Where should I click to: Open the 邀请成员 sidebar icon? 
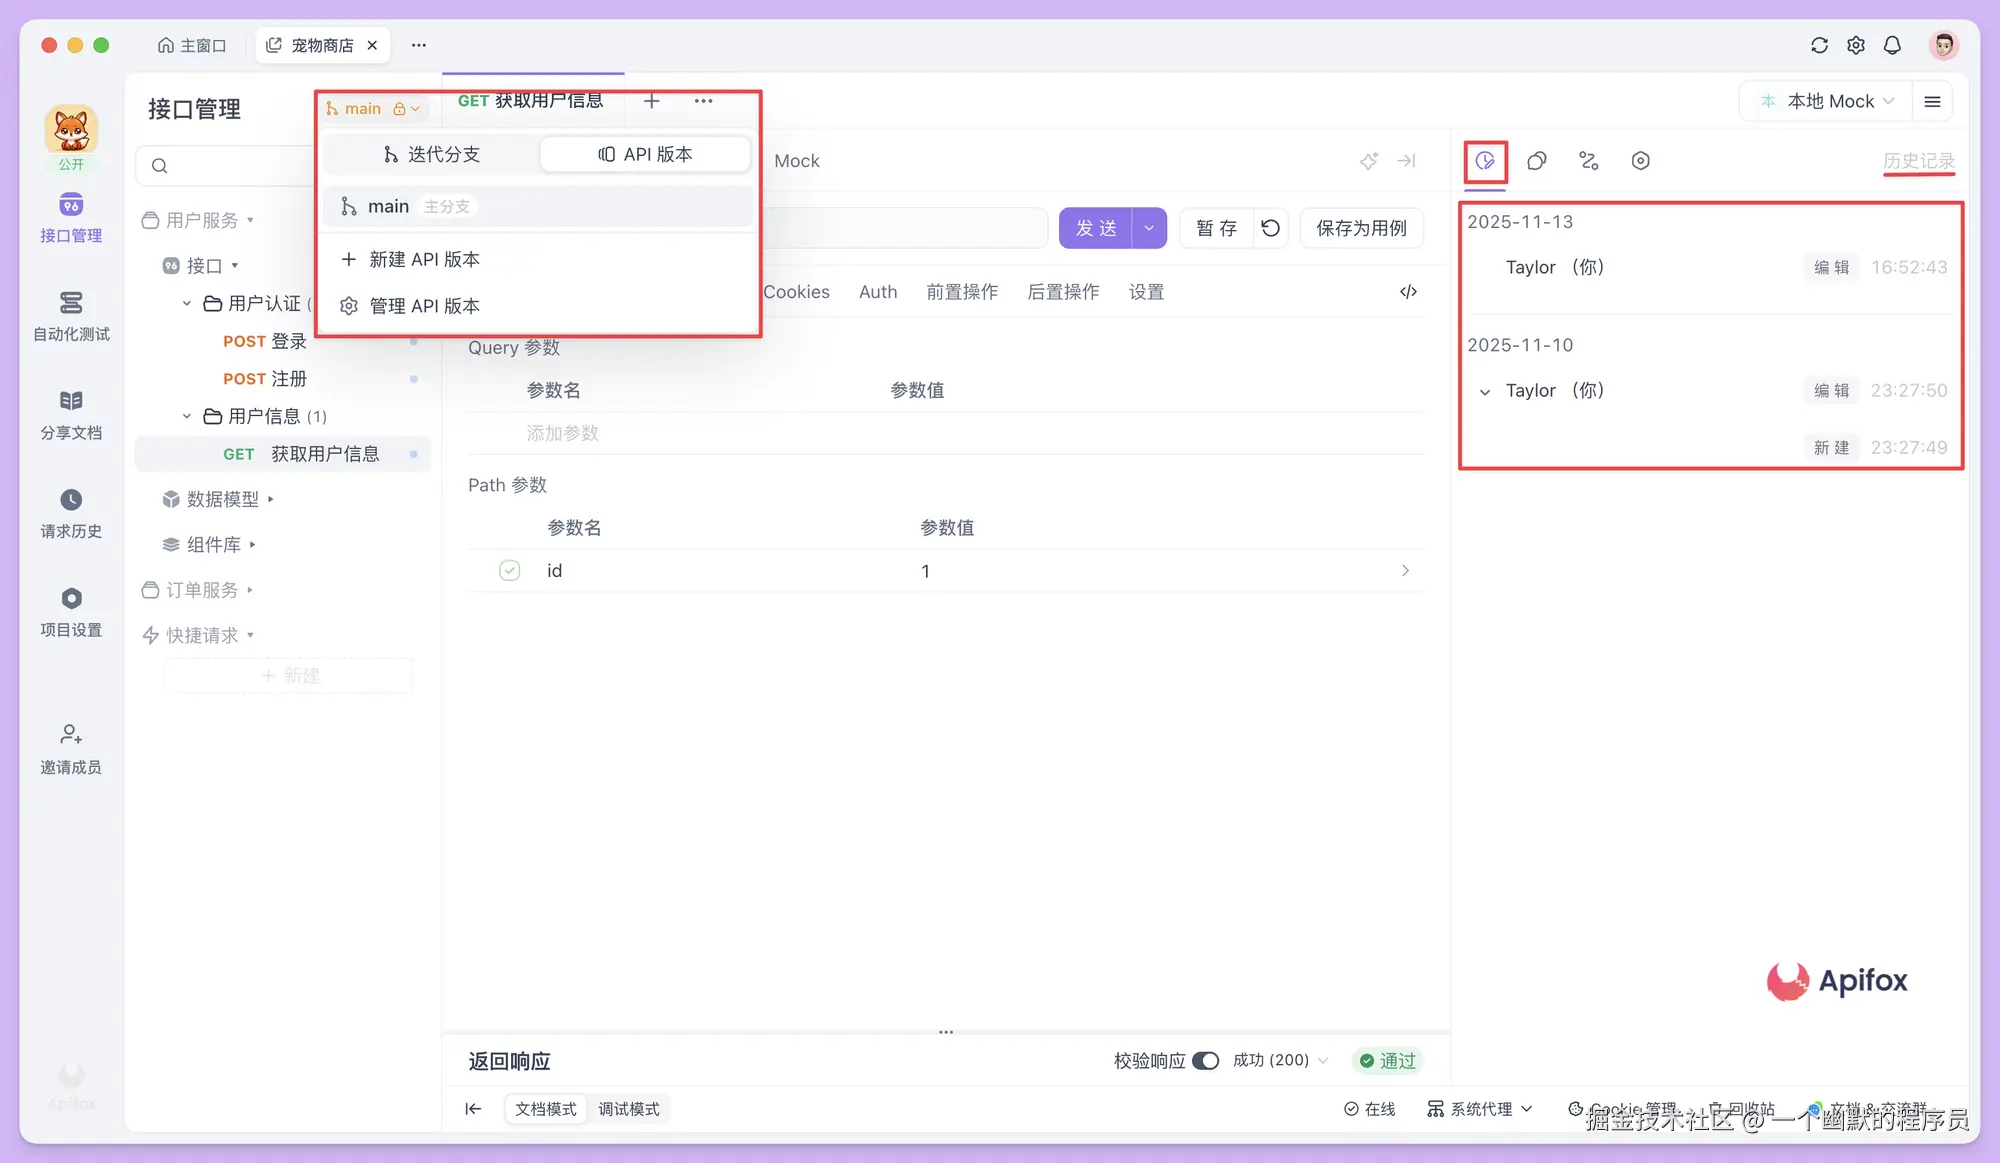coord(70,748)
